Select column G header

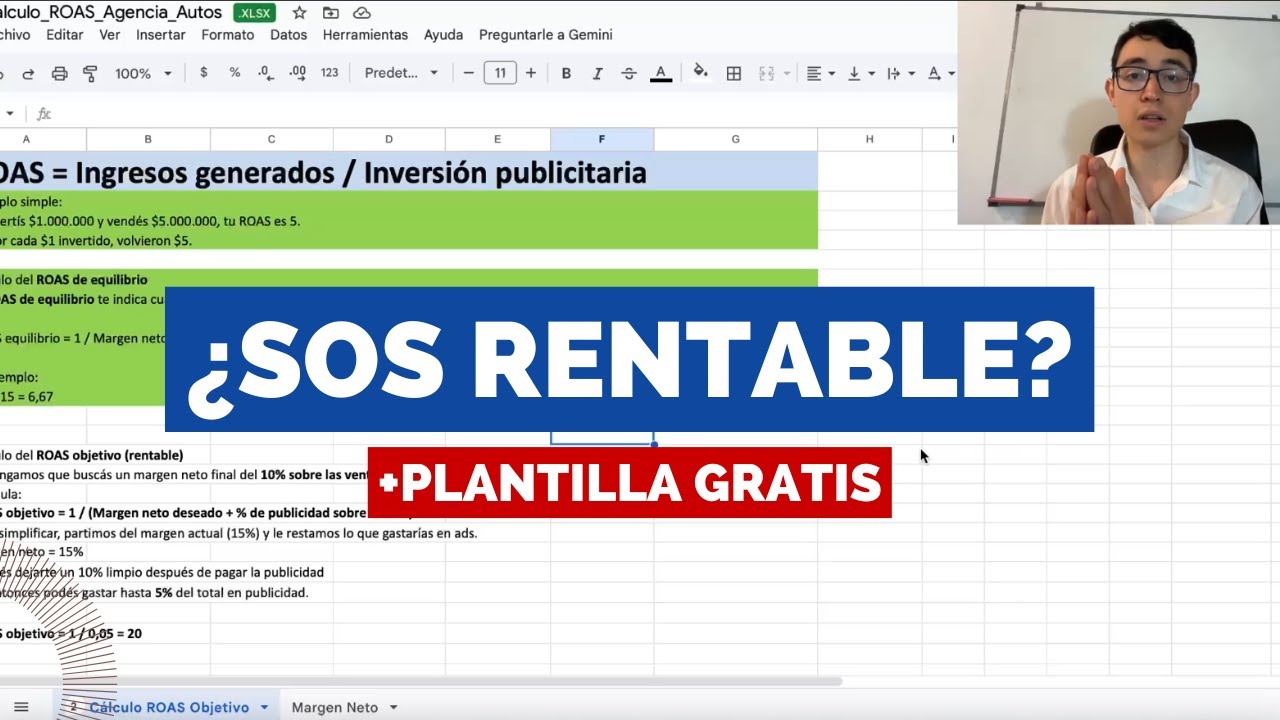[x=735, y=139]
